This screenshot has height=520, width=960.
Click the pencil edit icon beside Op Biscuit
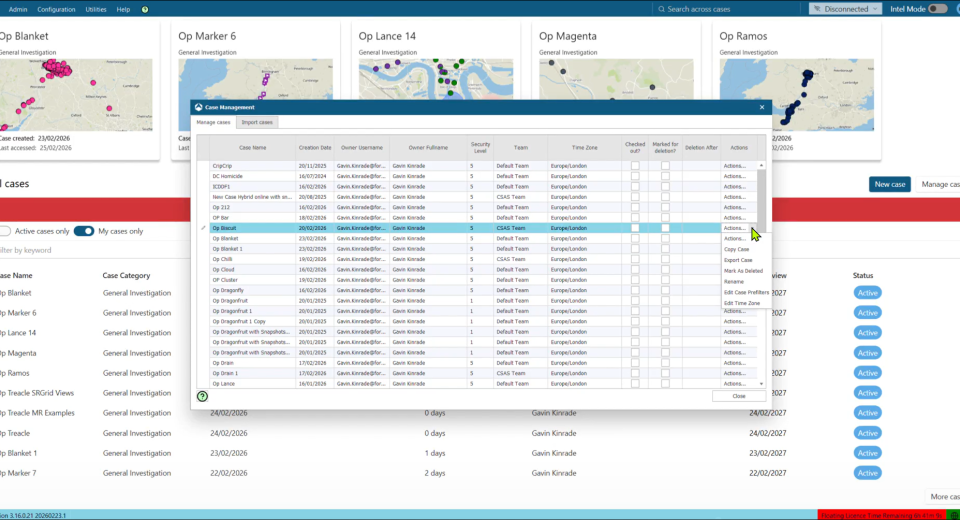point(203,228)
